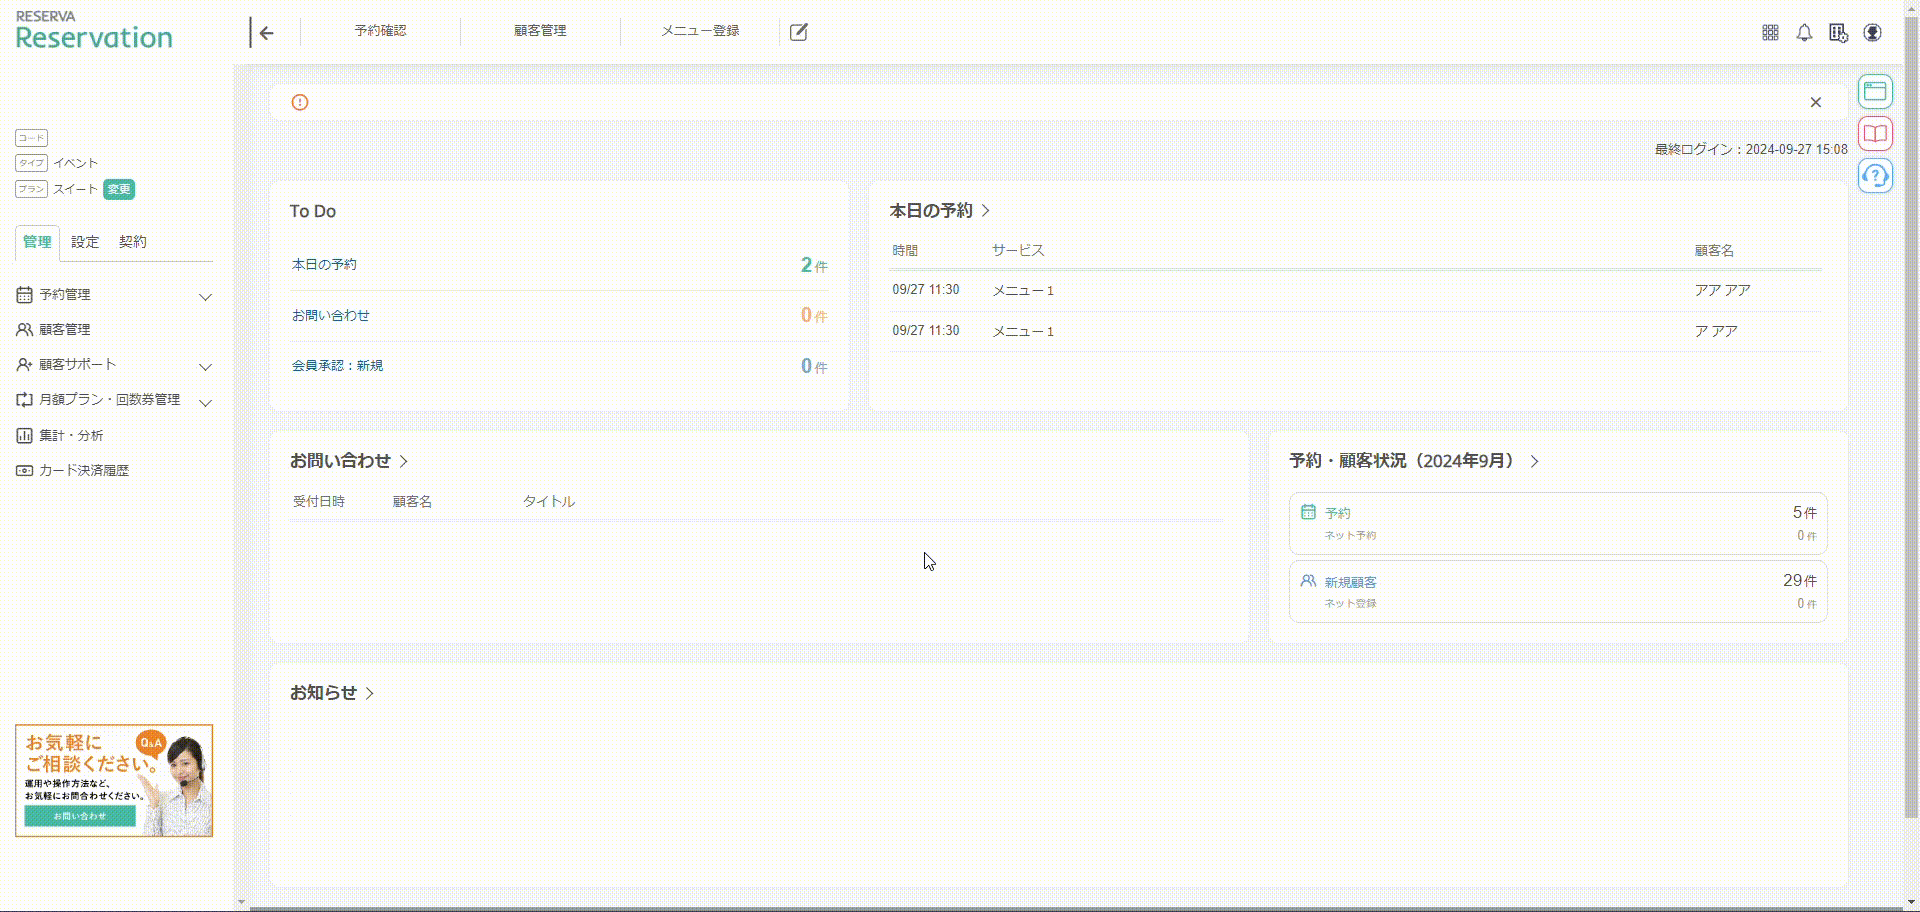Click the 集計・分析 chart icon in sidebar
Image resolution: width=1920 pixels, height=912 pixels.
24,436
